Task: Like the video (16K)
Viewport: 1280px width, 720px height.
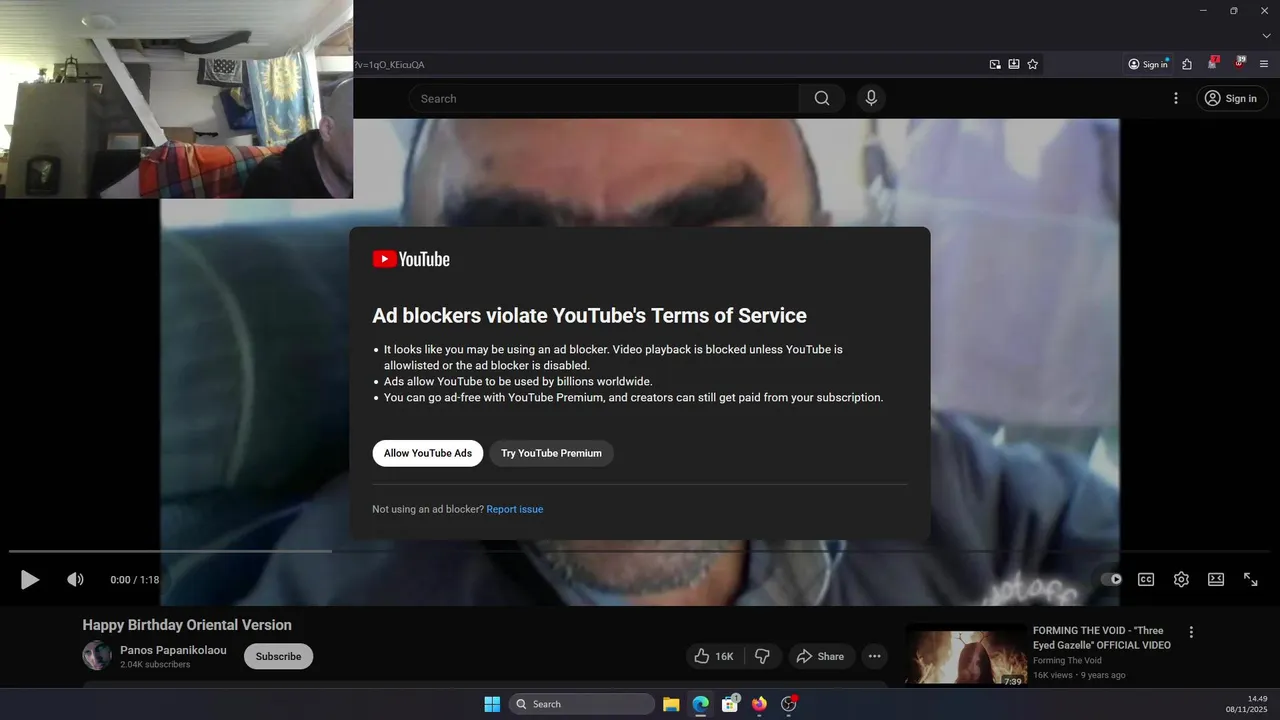Action: pos(715,656)
